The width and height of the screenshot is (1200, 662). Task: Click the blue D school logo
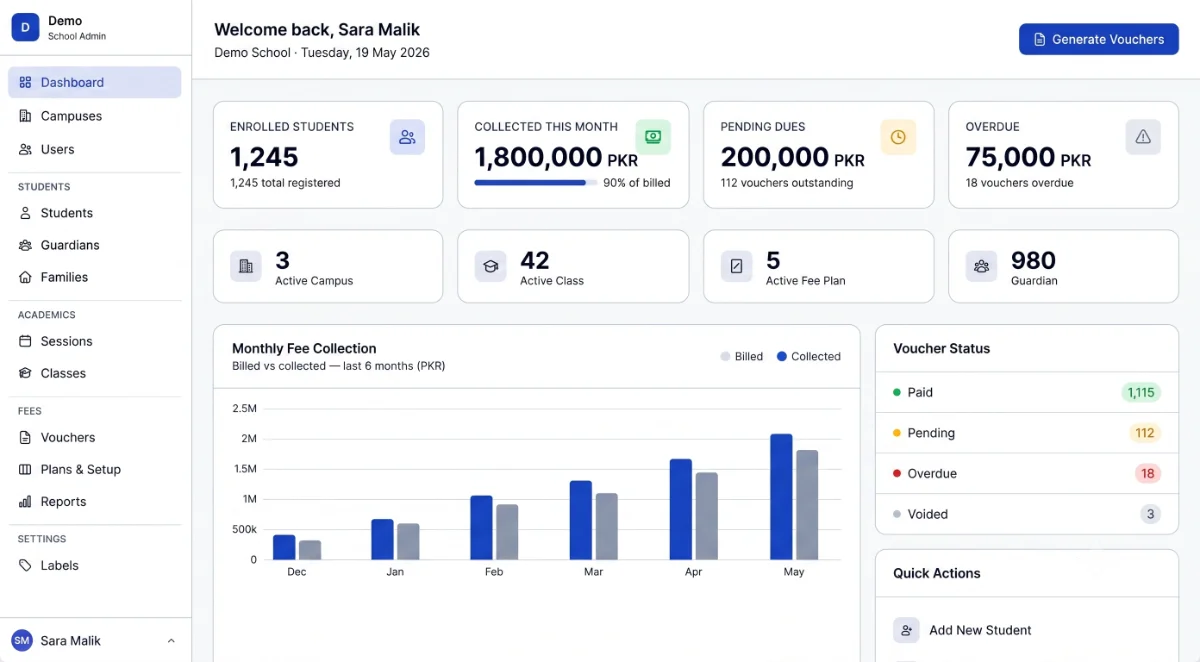(25, 28)
